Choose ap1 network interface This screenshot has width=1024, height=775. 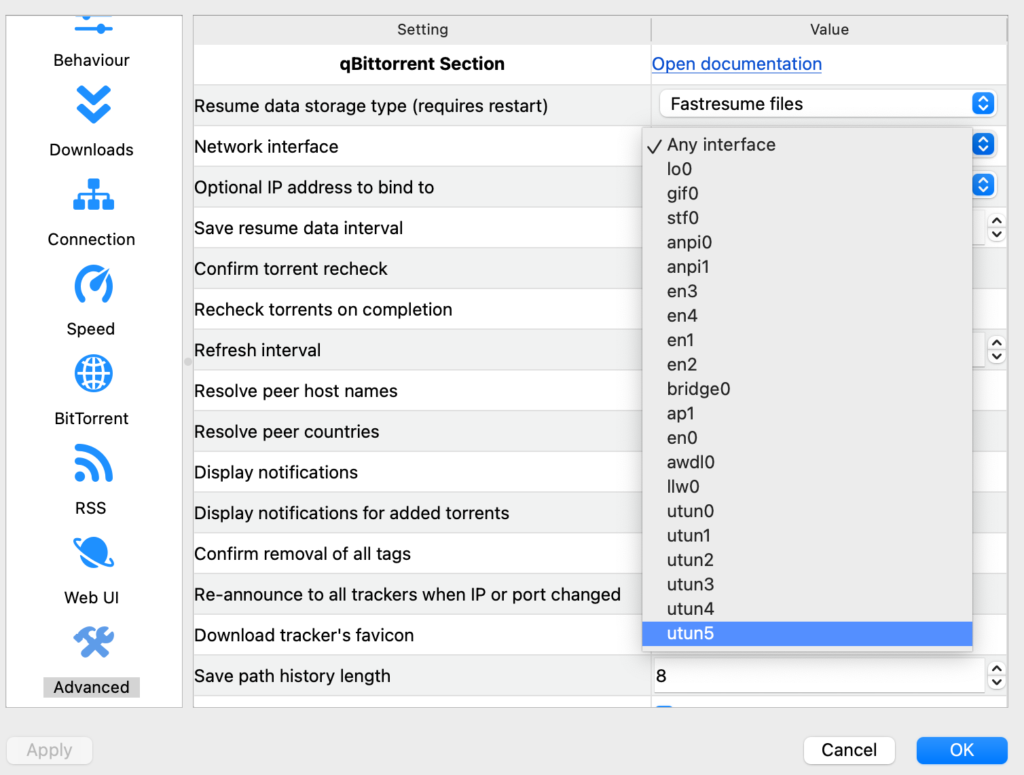point(807,413)
